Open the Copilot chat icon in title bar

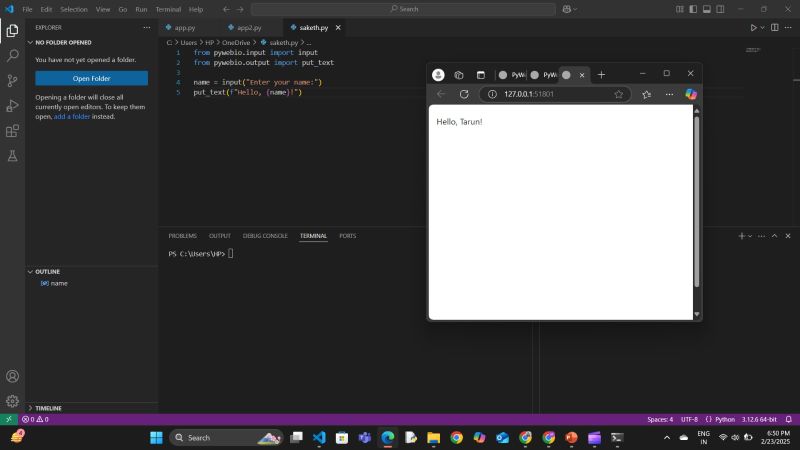[567, 9]
